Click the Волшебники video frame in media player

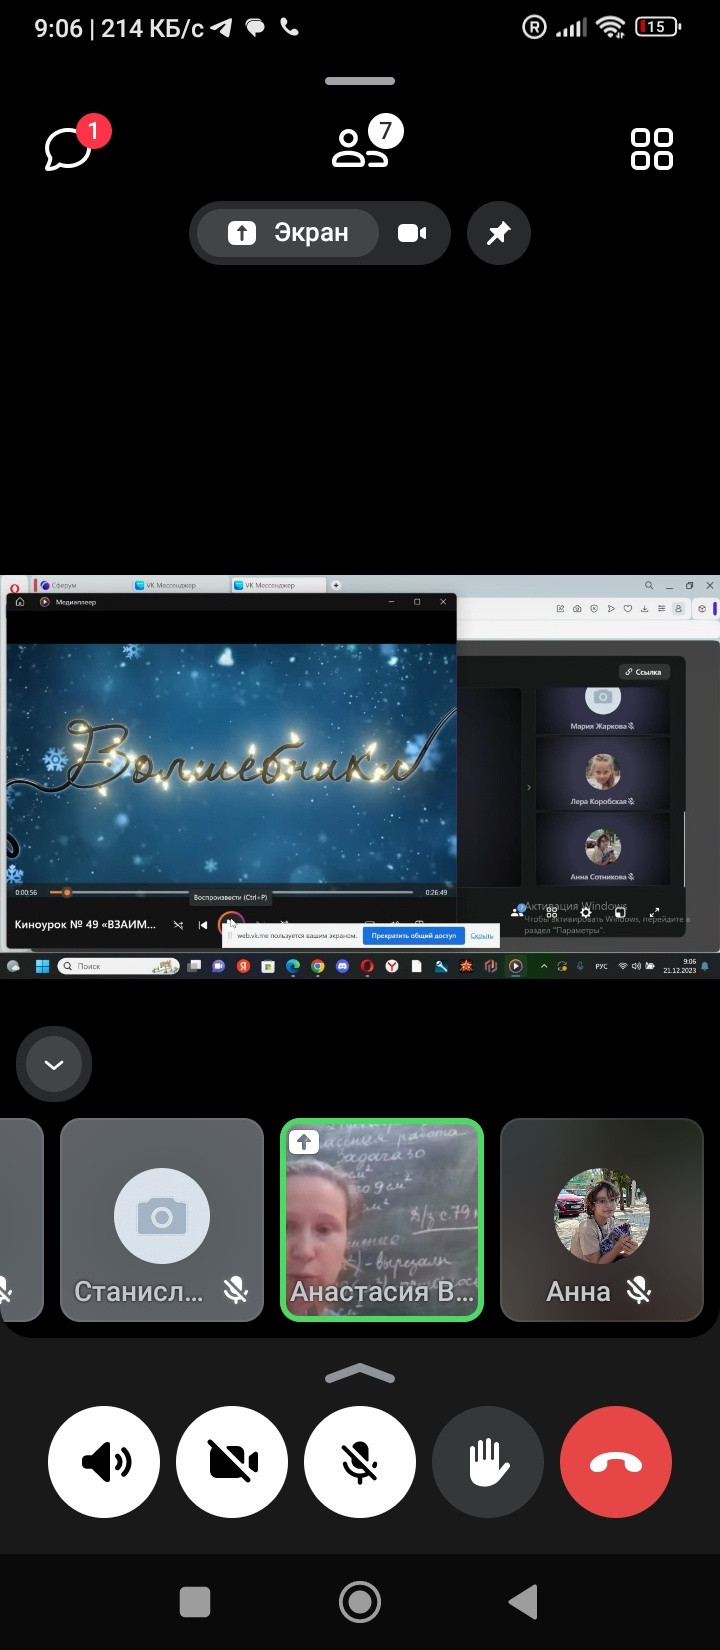232,764
